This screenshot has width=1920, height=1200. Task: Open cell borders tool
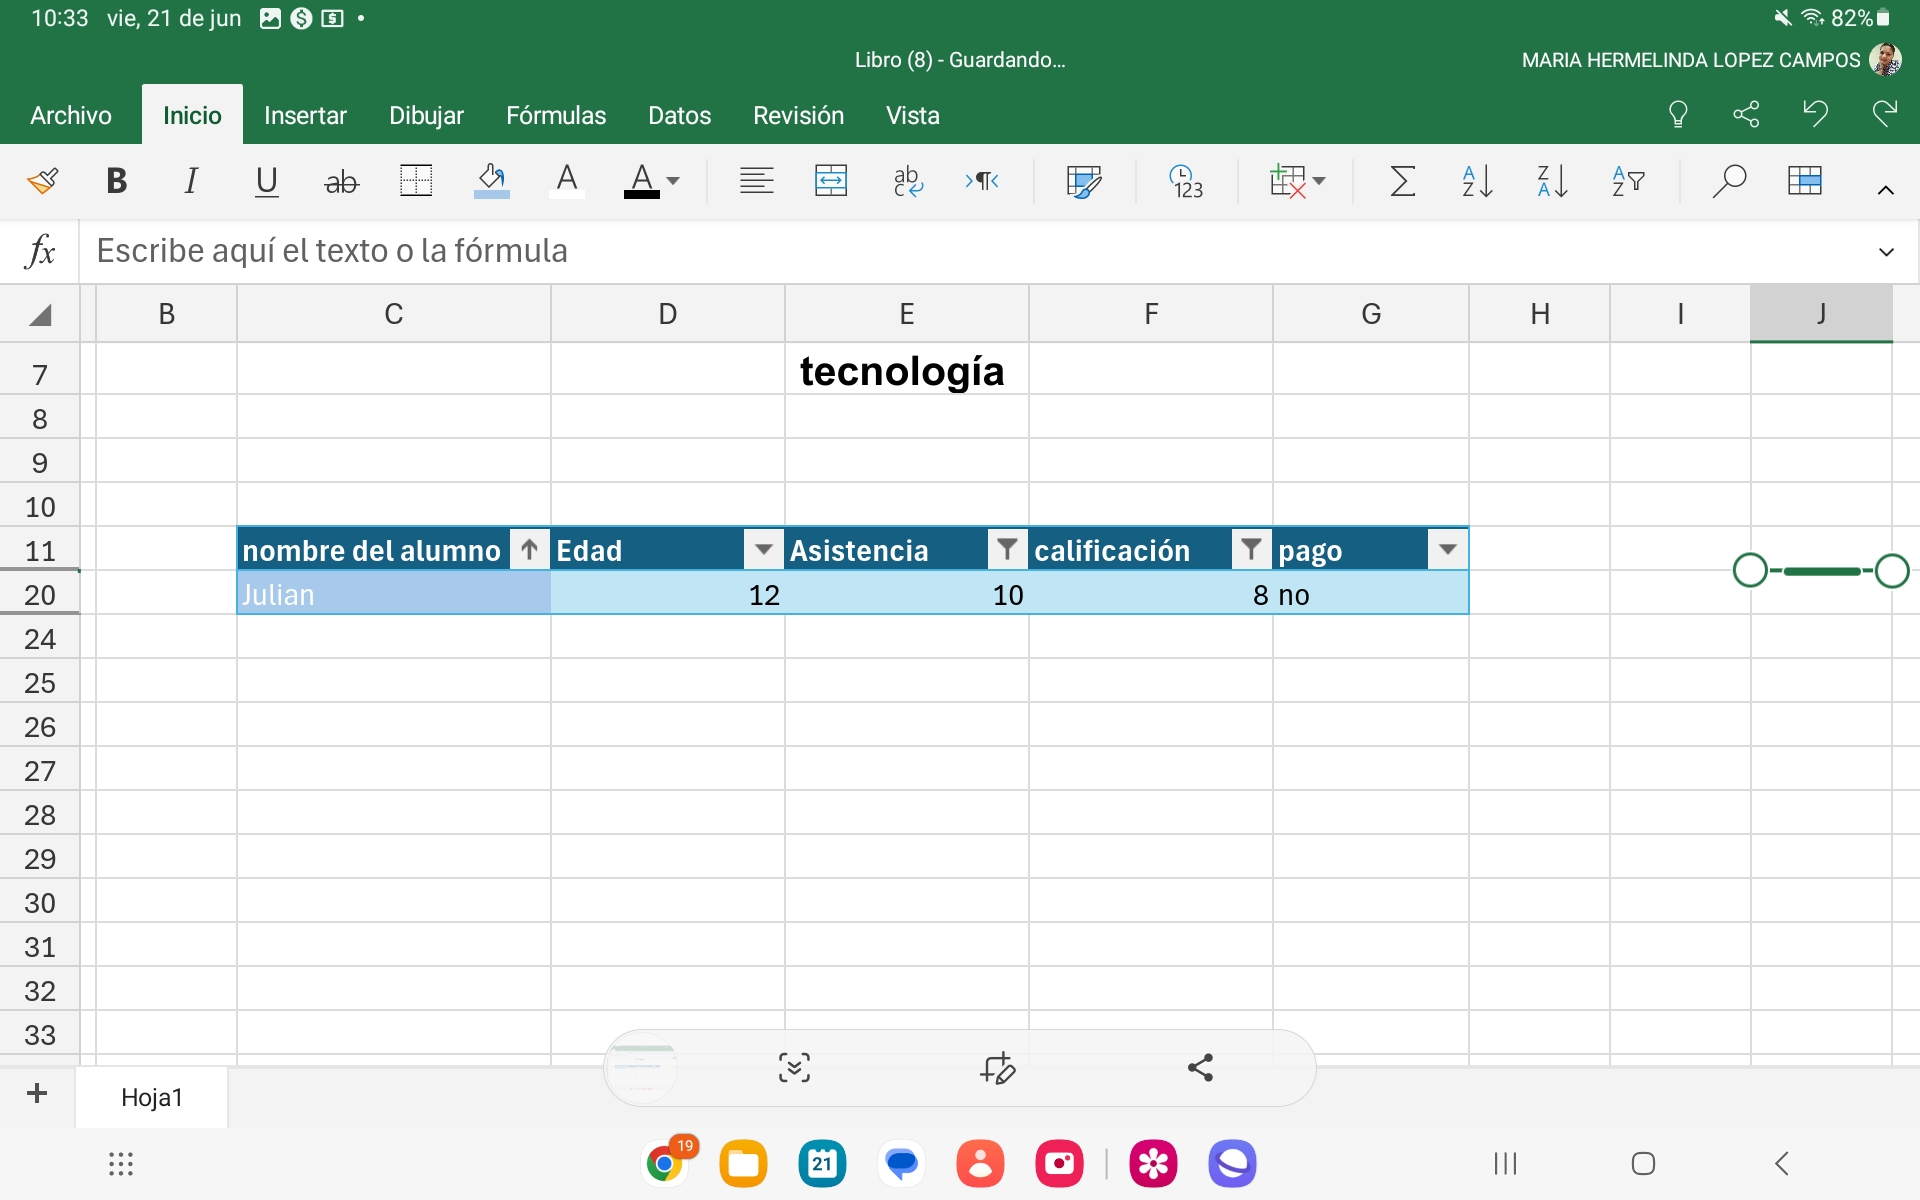tap(415, 181)
